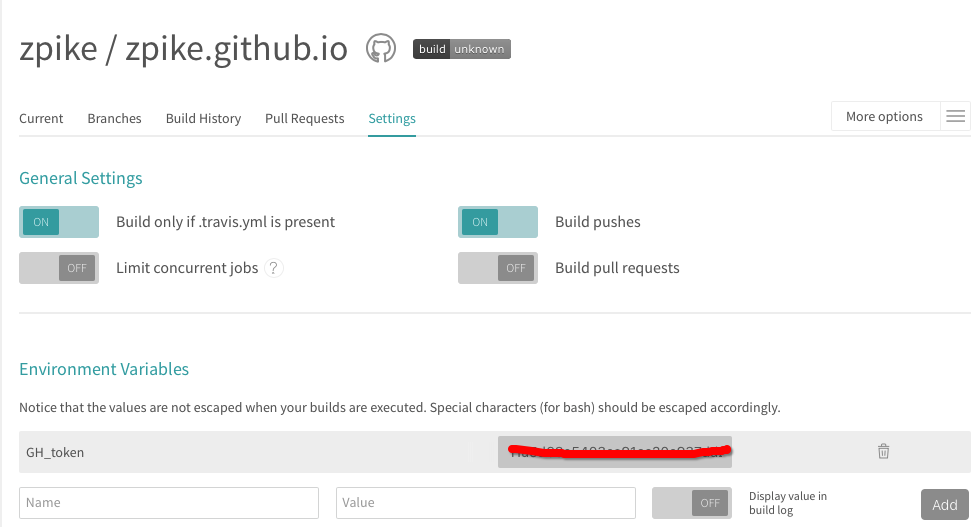Click the Build only if .travis.yml is present label
This screenshot has width=977, height=527.
point(226,222)
